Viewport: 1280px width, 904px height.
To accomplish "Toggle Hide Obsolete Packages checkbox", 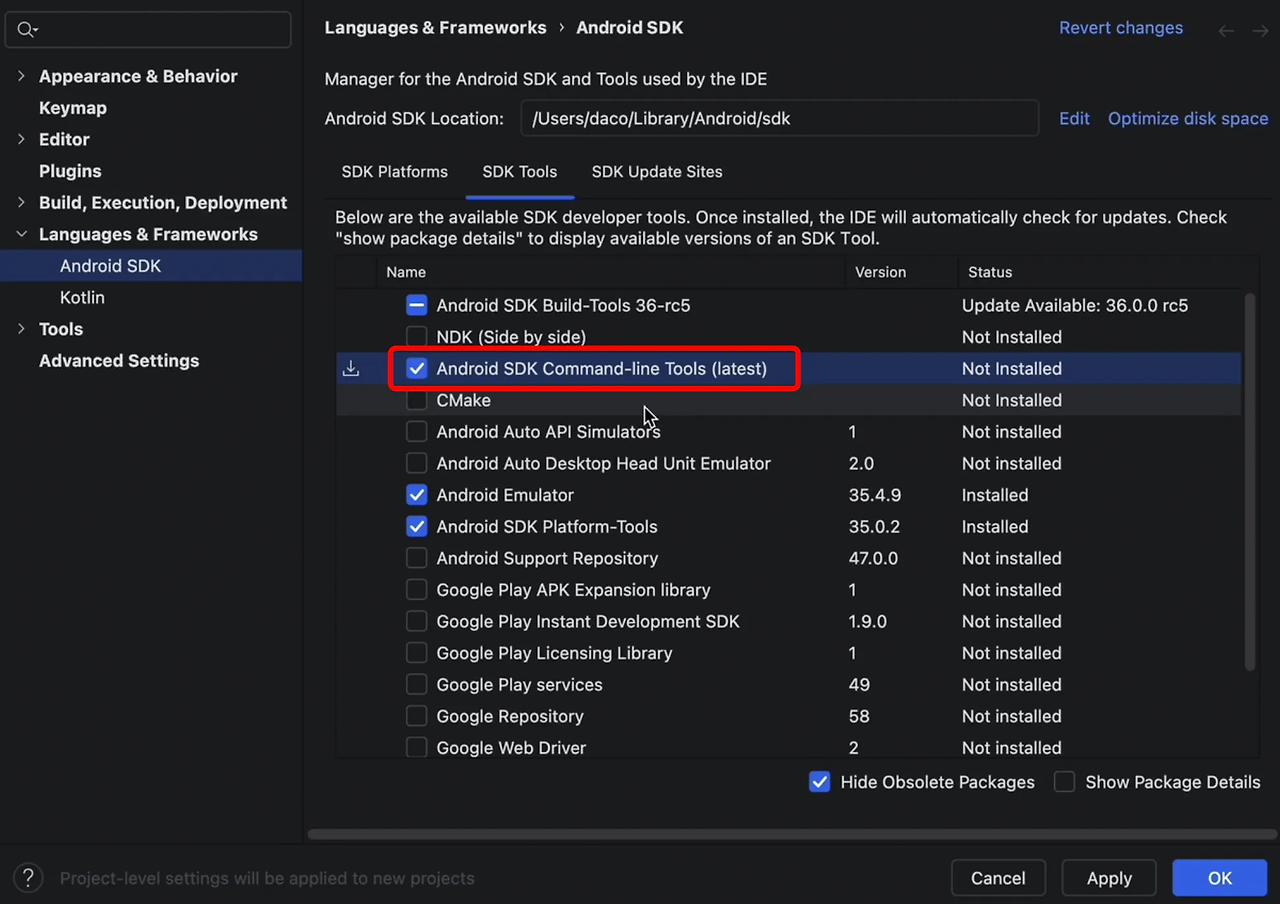I will point(820,782).
